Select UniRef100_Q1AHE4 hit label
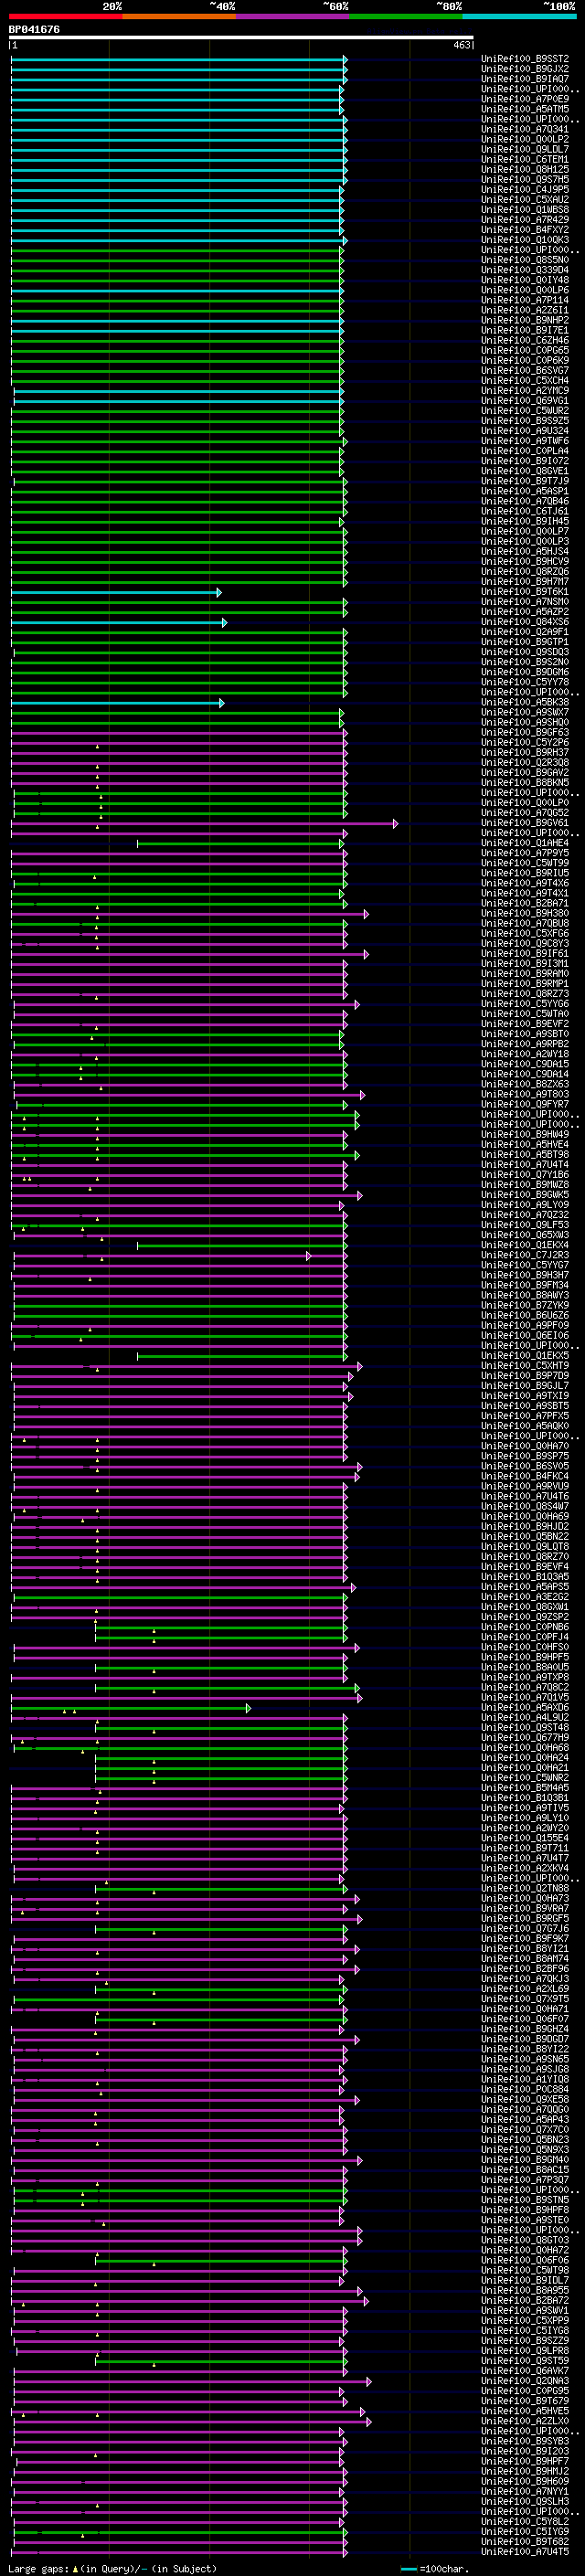585x2576 pixels. [525, 843]
